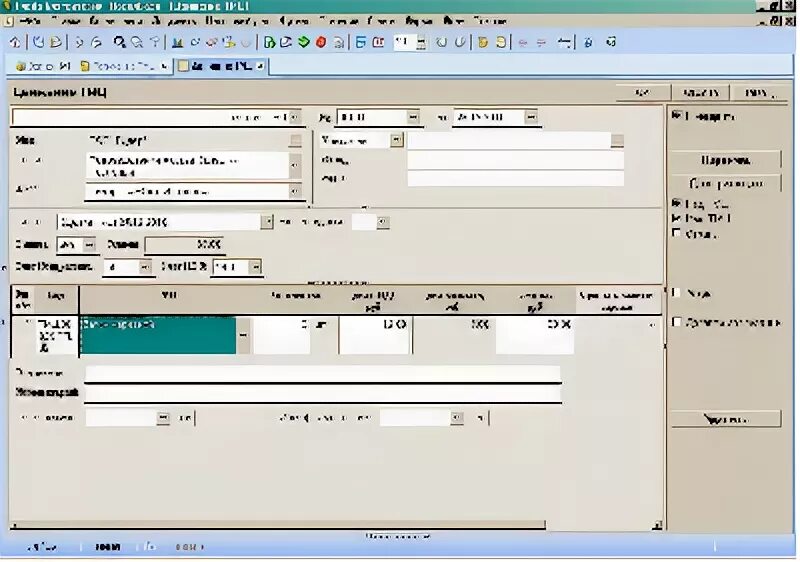Click the blue list icon in the toolbar
Image resolution: width=800 pixels, height=562 pixels.
coord(361,42)
